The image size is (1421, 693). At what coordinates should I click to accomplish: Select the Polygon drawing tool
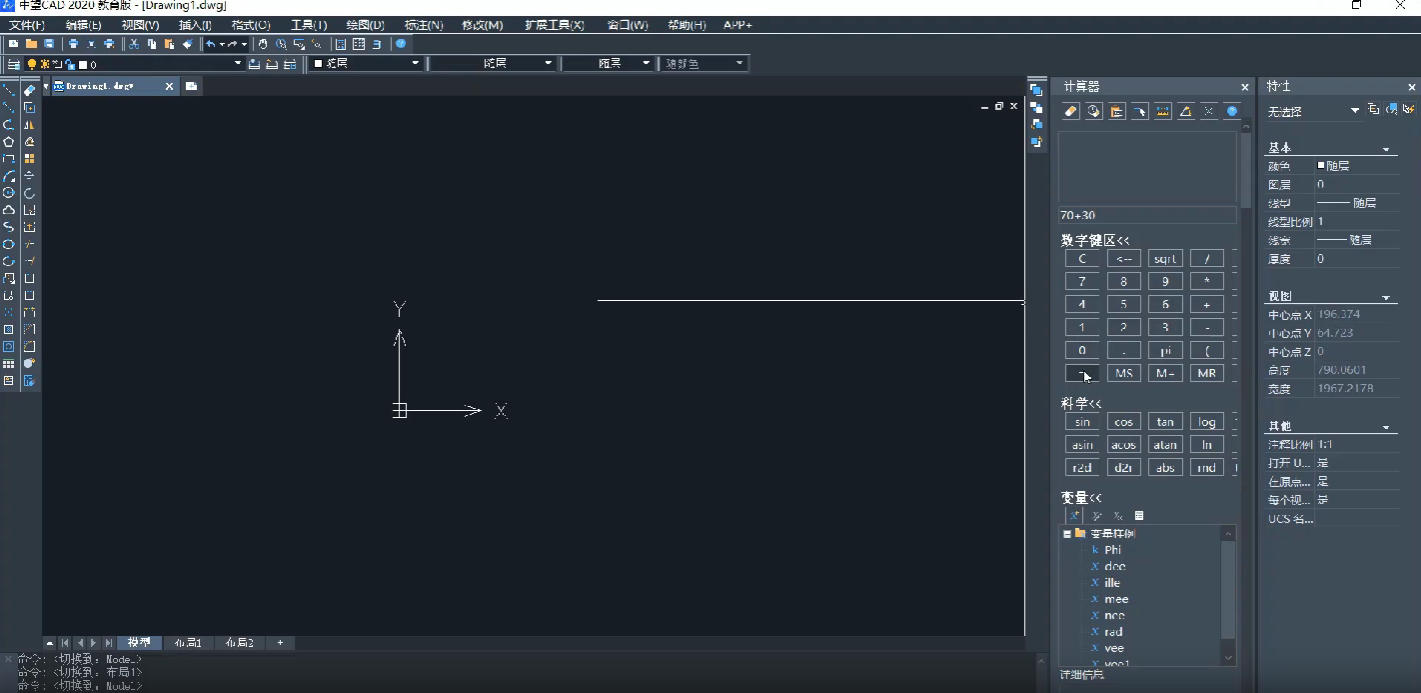9,142
